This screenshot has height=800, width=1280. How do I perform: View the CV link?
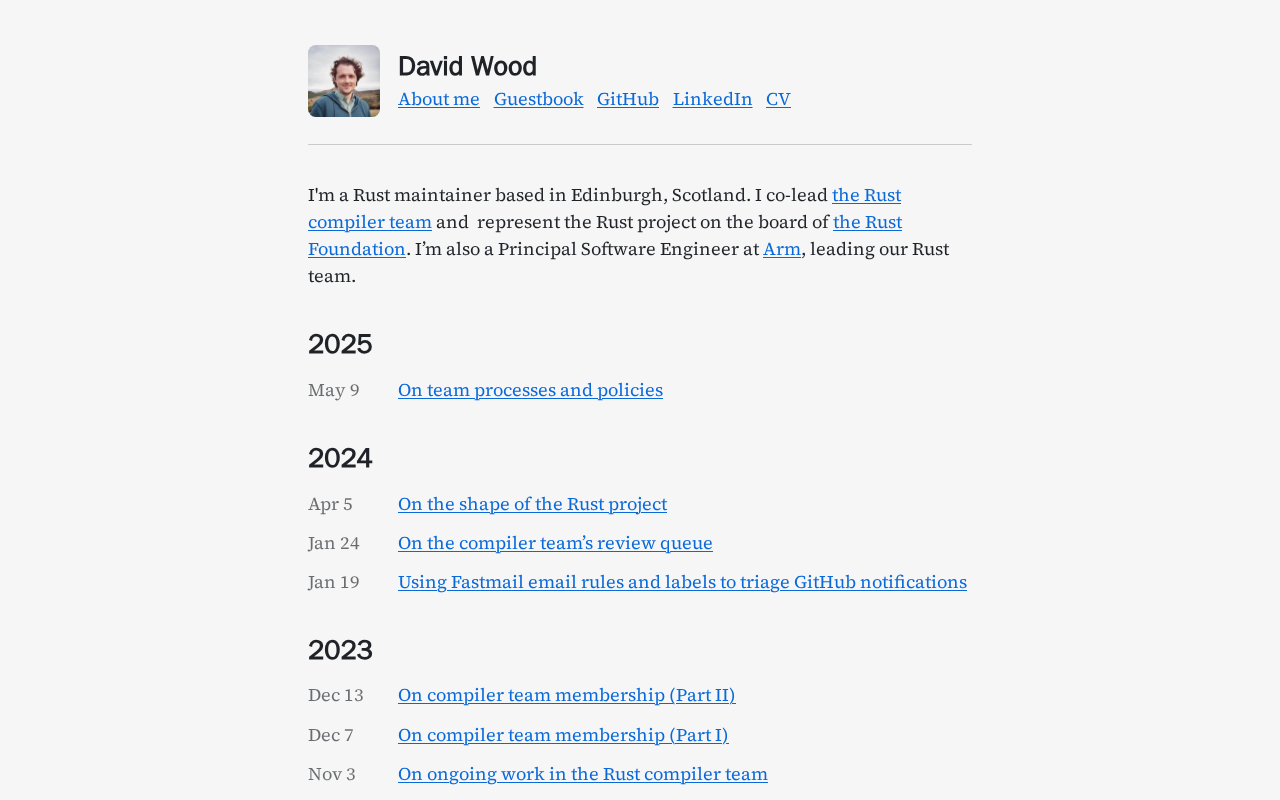[778, 99]
